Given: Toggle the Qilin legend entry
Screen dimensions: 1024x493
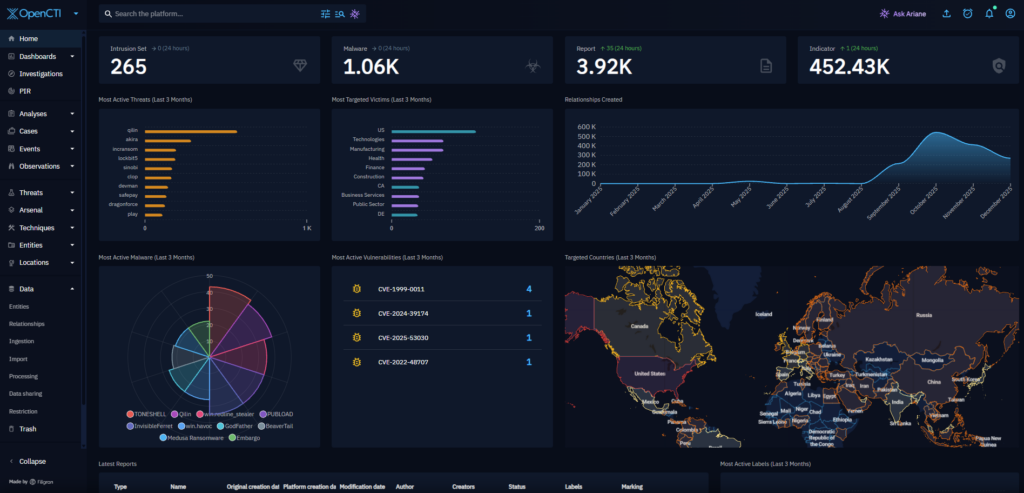Looking at the screenshot, I should point(180,414).
